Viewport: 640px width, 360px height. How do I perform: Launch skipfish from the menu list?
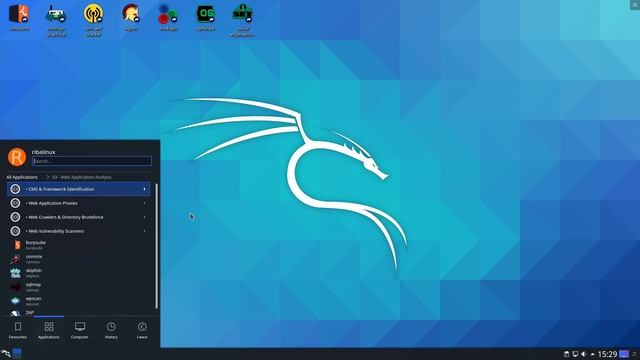point(78,273)
